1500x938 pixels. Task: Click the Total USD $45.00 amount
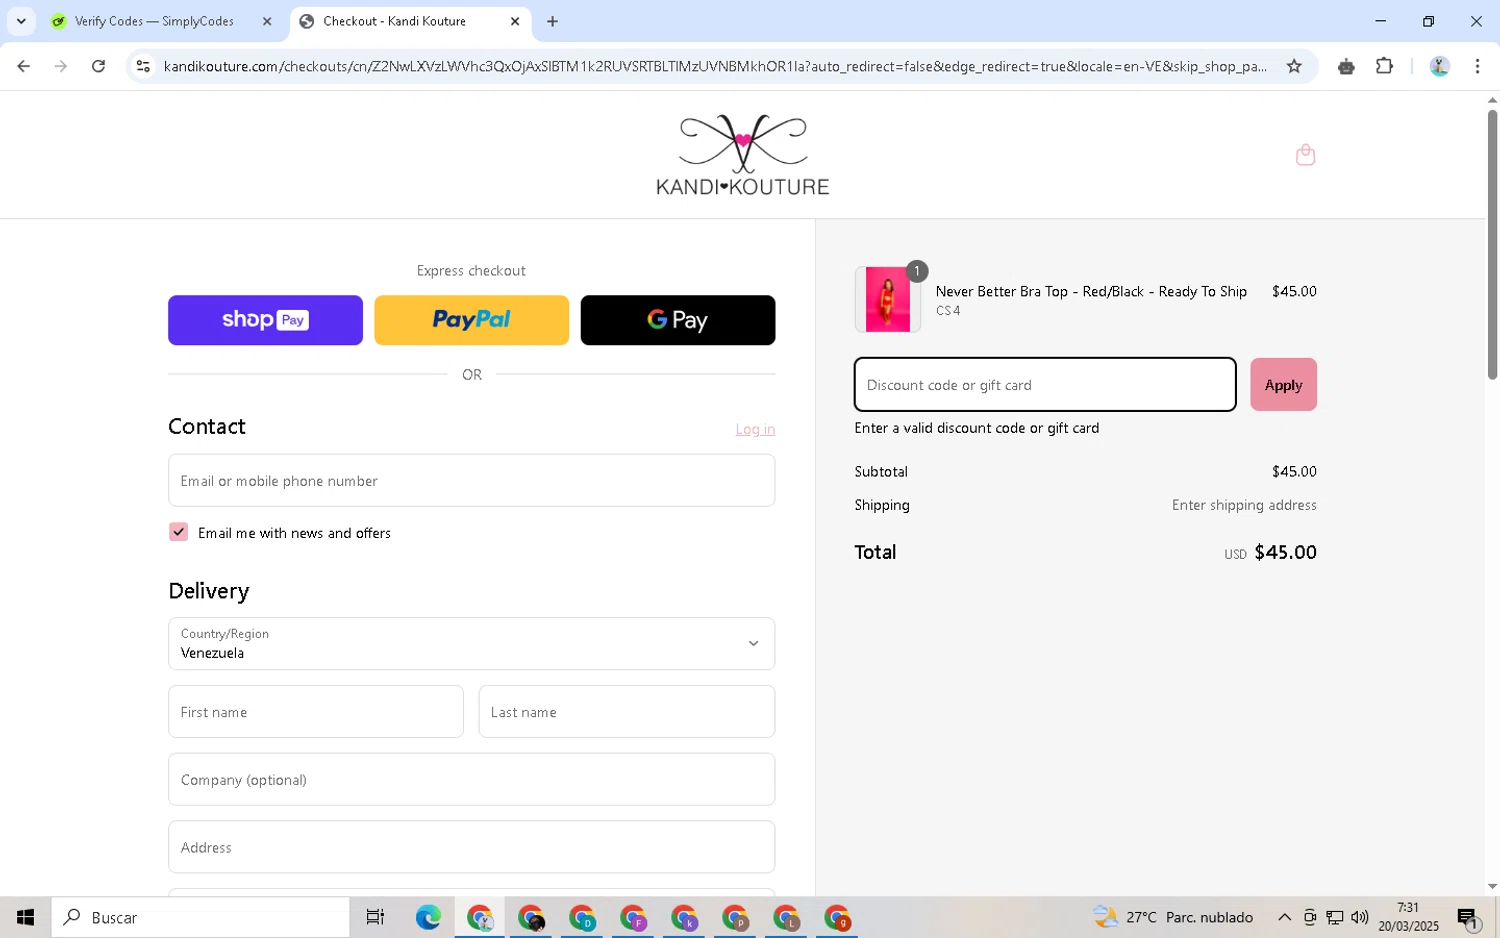pos(1270,552)
